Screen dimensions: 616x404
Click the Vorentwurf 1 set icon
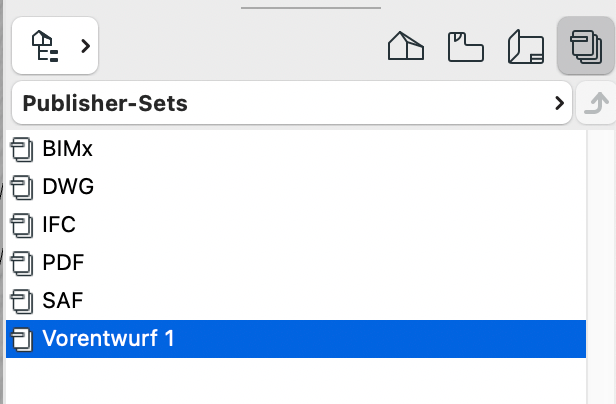tap(22, 340)
